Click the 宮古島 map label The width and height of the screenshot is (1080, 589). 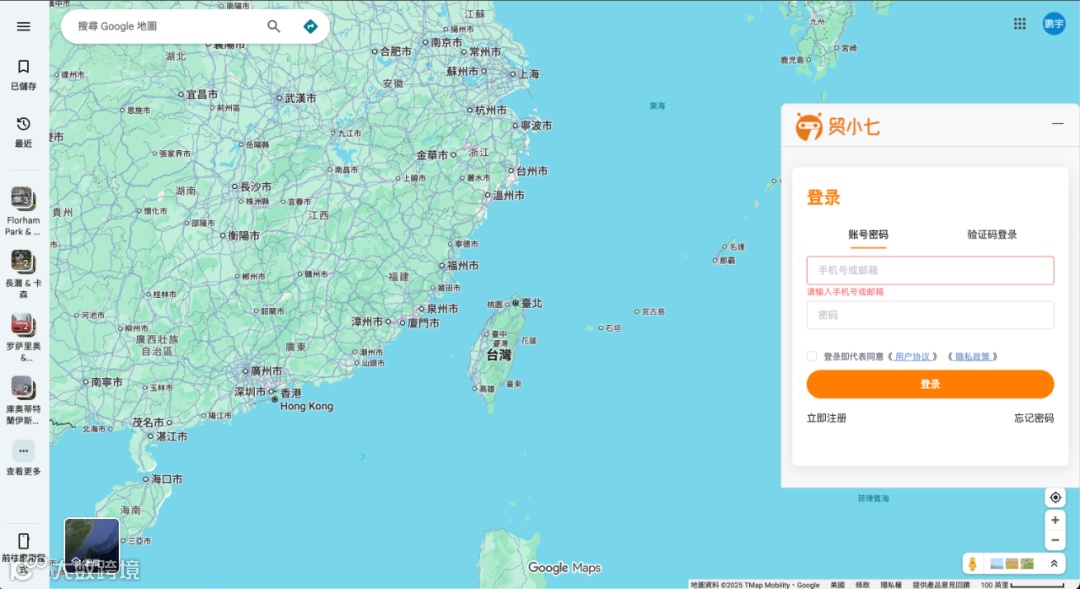click(x=654, y=312)
